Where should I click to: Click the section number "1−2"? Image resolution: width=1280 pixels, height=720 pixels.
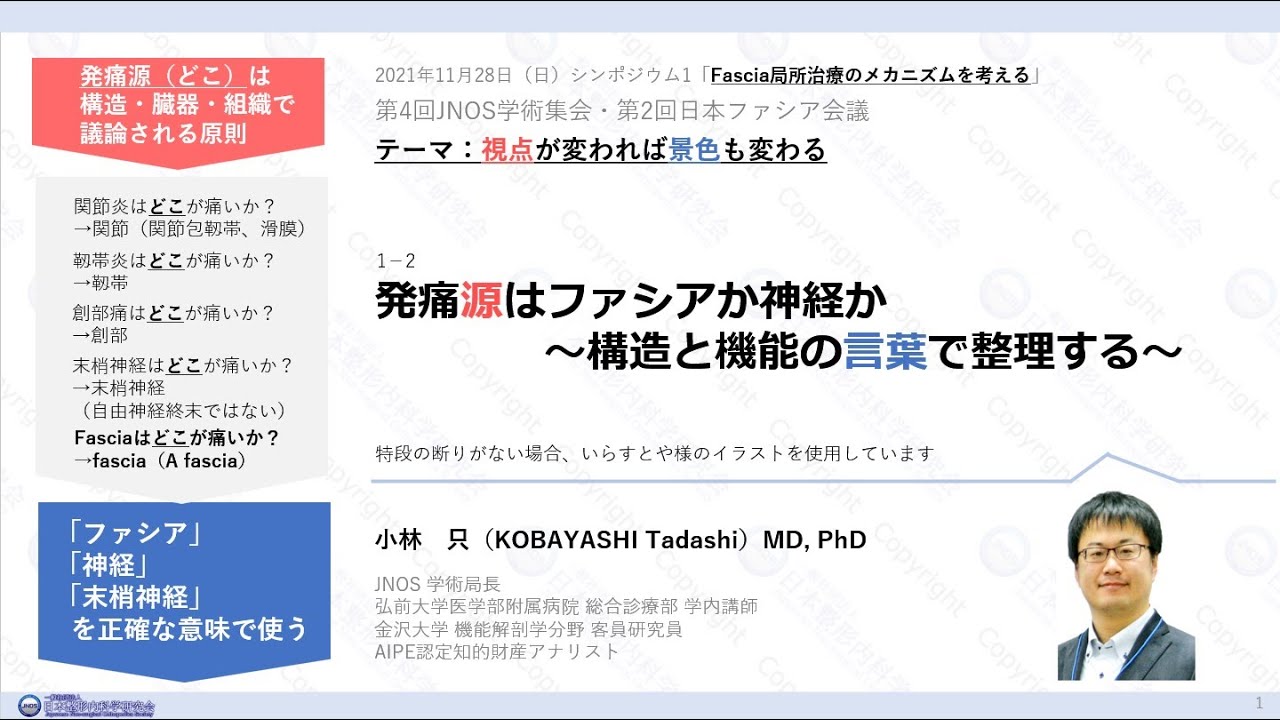pyautogui.click(x=396, y=262)
